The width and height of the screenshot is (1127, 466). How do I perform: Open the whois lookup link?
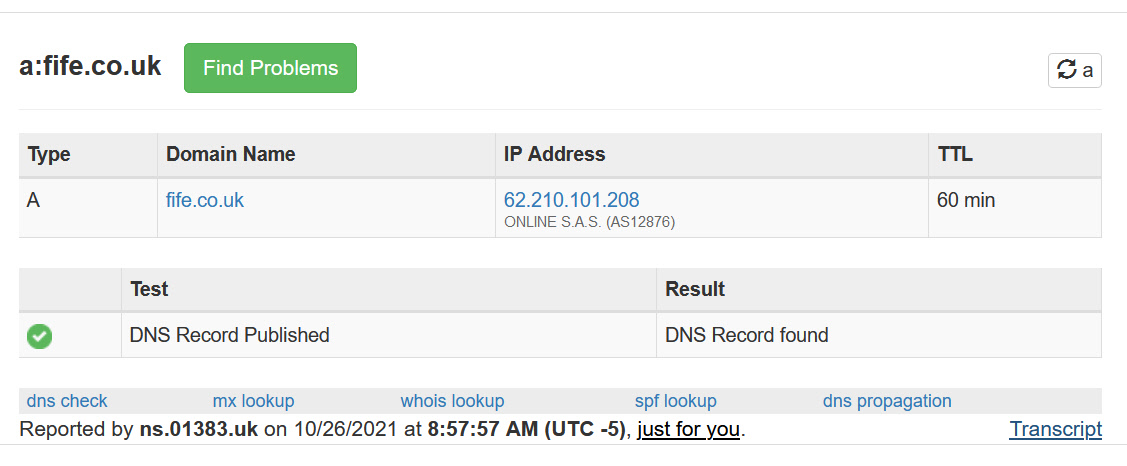[452, 401]
